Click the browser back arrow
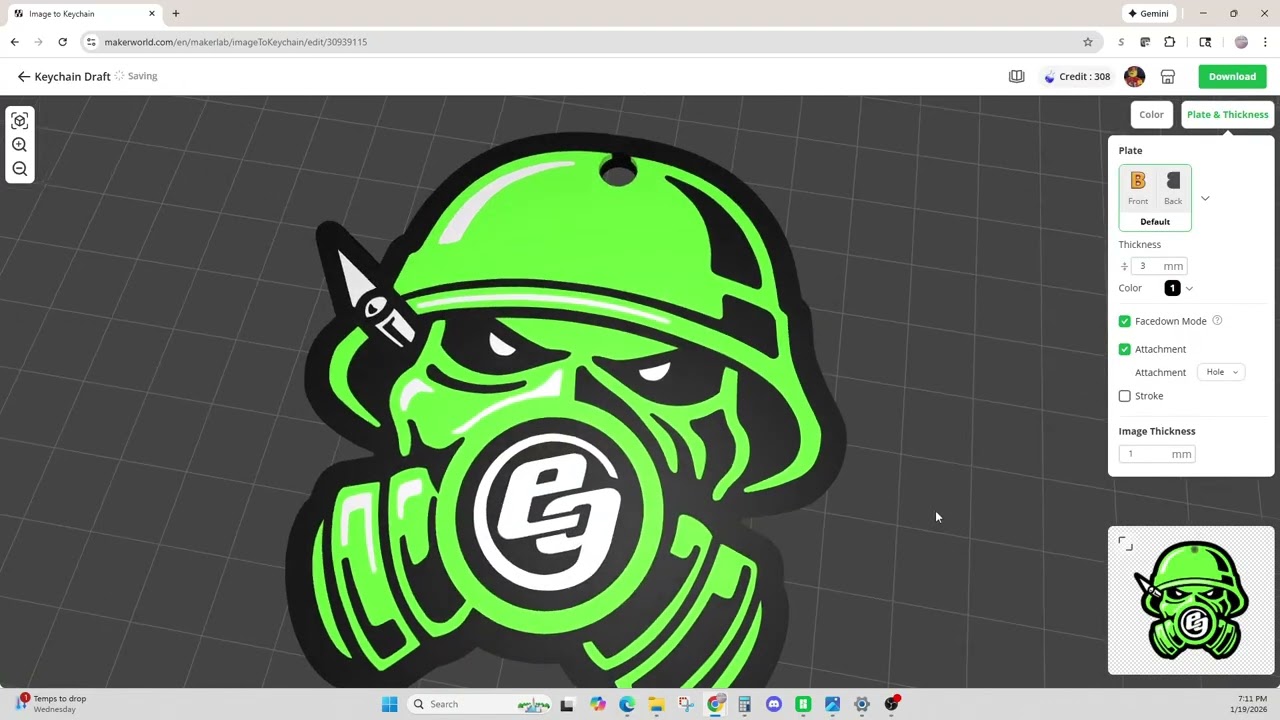Image resolution: width=1280 pixels, height=720 pixels. [14, 42]
